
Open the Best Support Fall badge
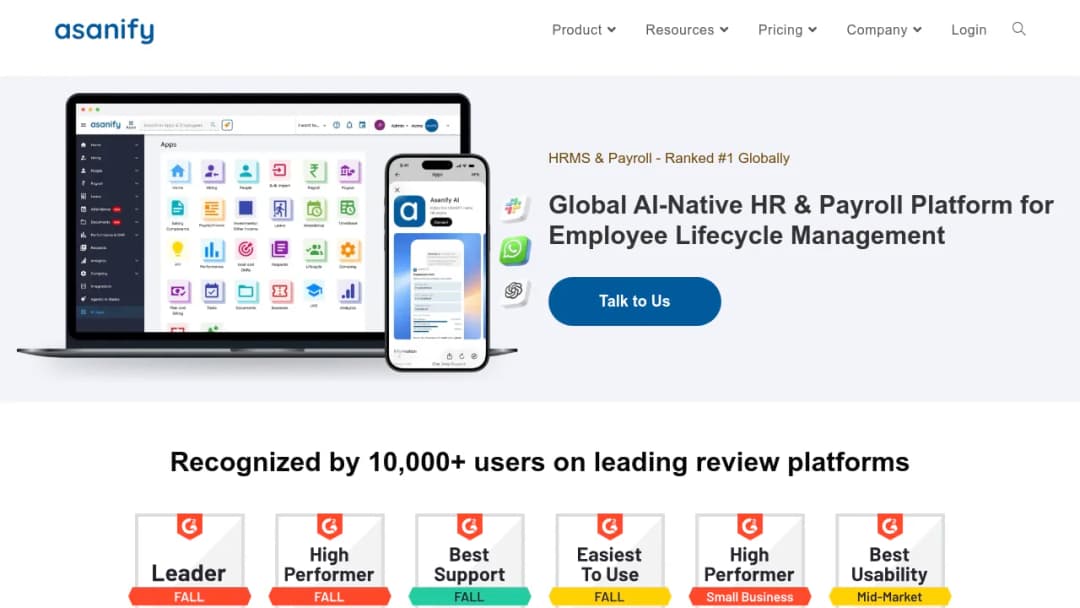[470, 559]
